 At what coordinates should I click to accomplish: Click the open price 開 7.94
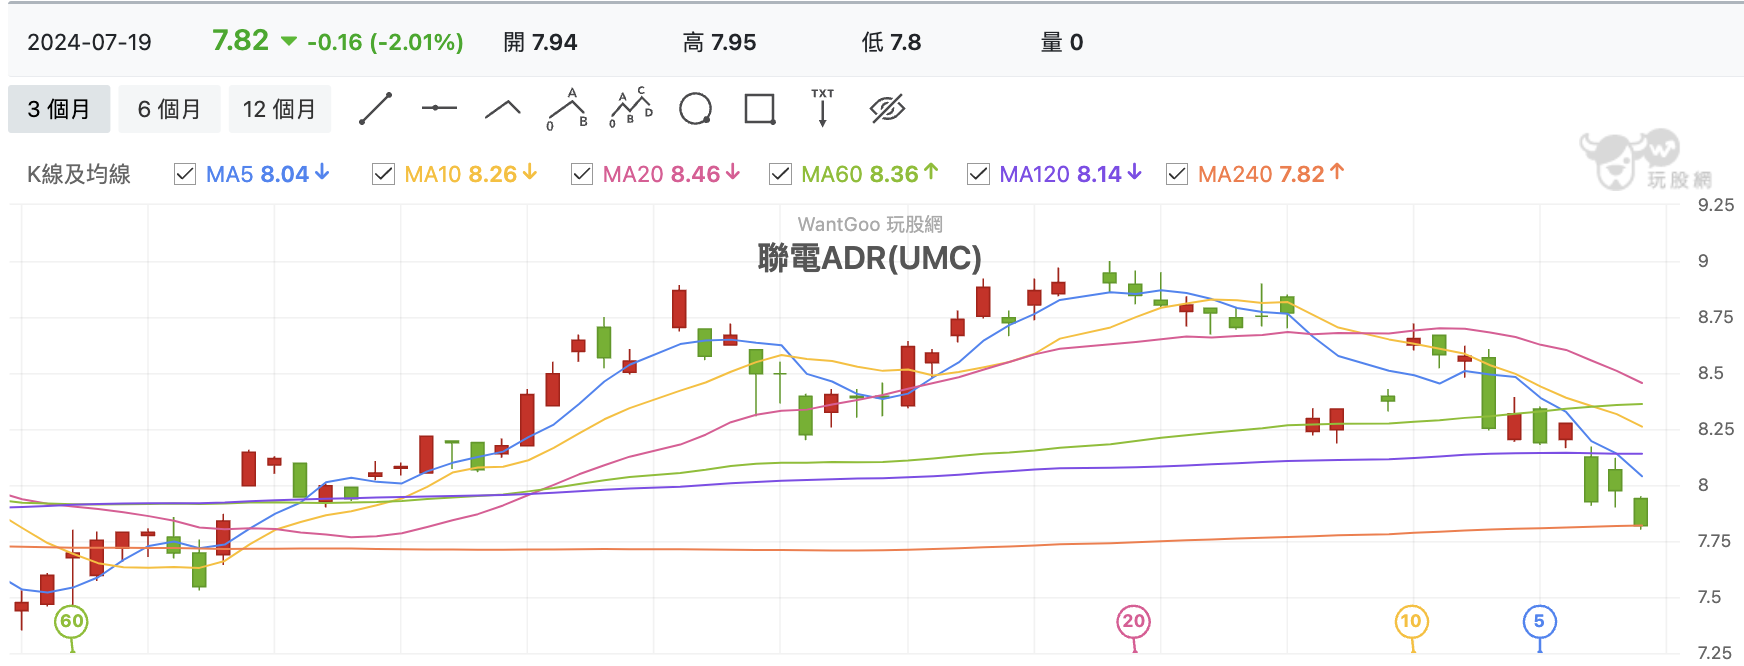[x=540, y=42]
